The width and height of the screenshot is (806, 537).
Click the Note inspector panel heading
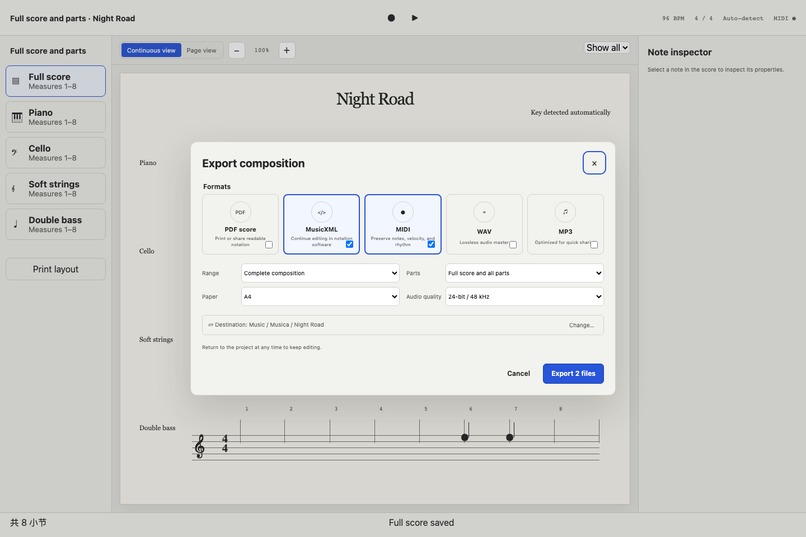click(680, 52)
